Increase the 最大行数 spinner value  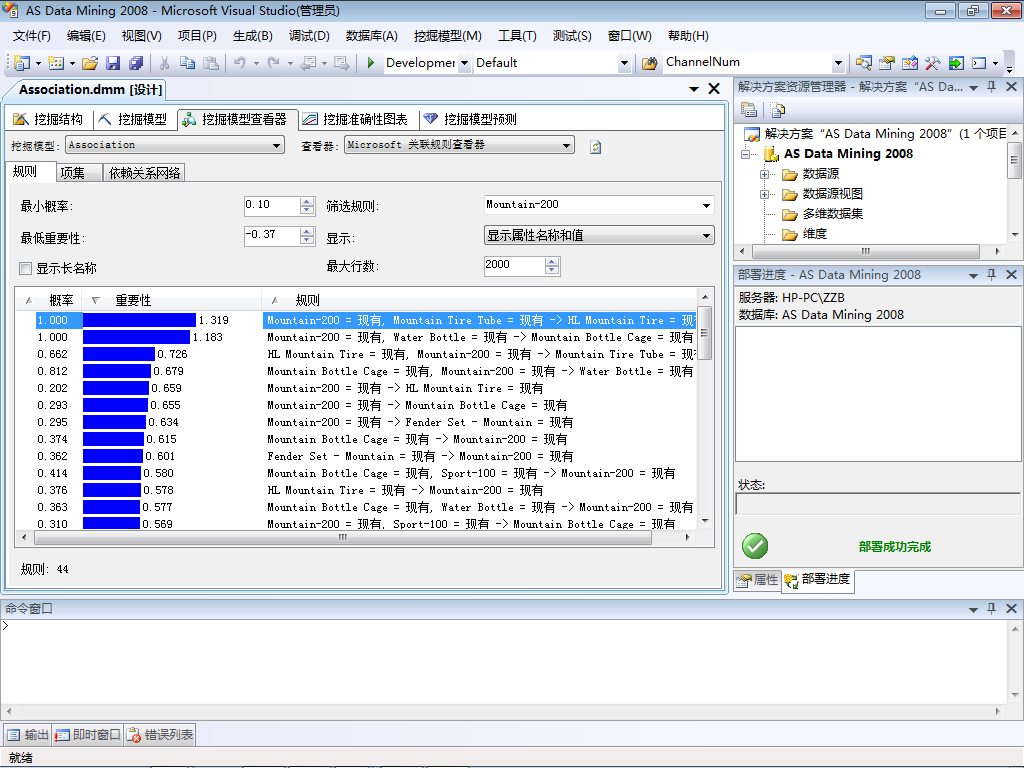[552, 261]
